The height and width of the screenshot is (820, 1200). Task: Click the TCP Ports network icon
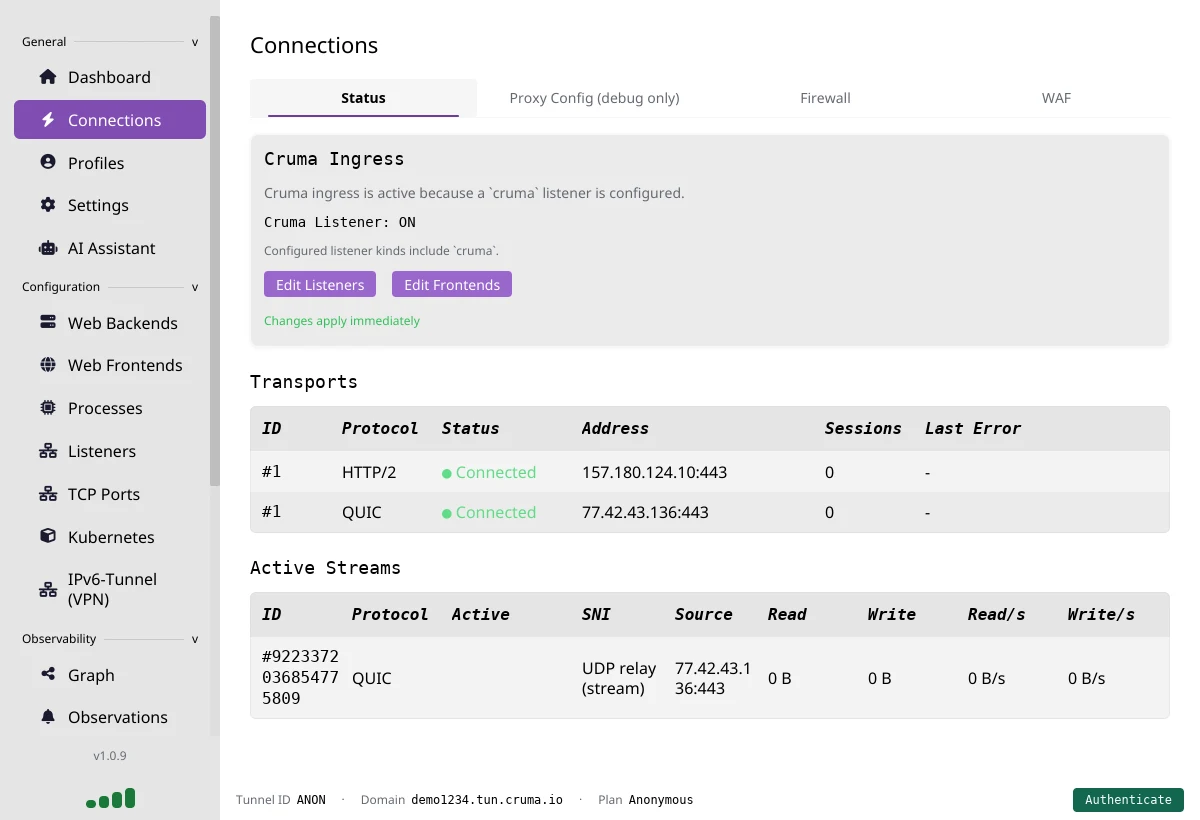click(47, 494)
